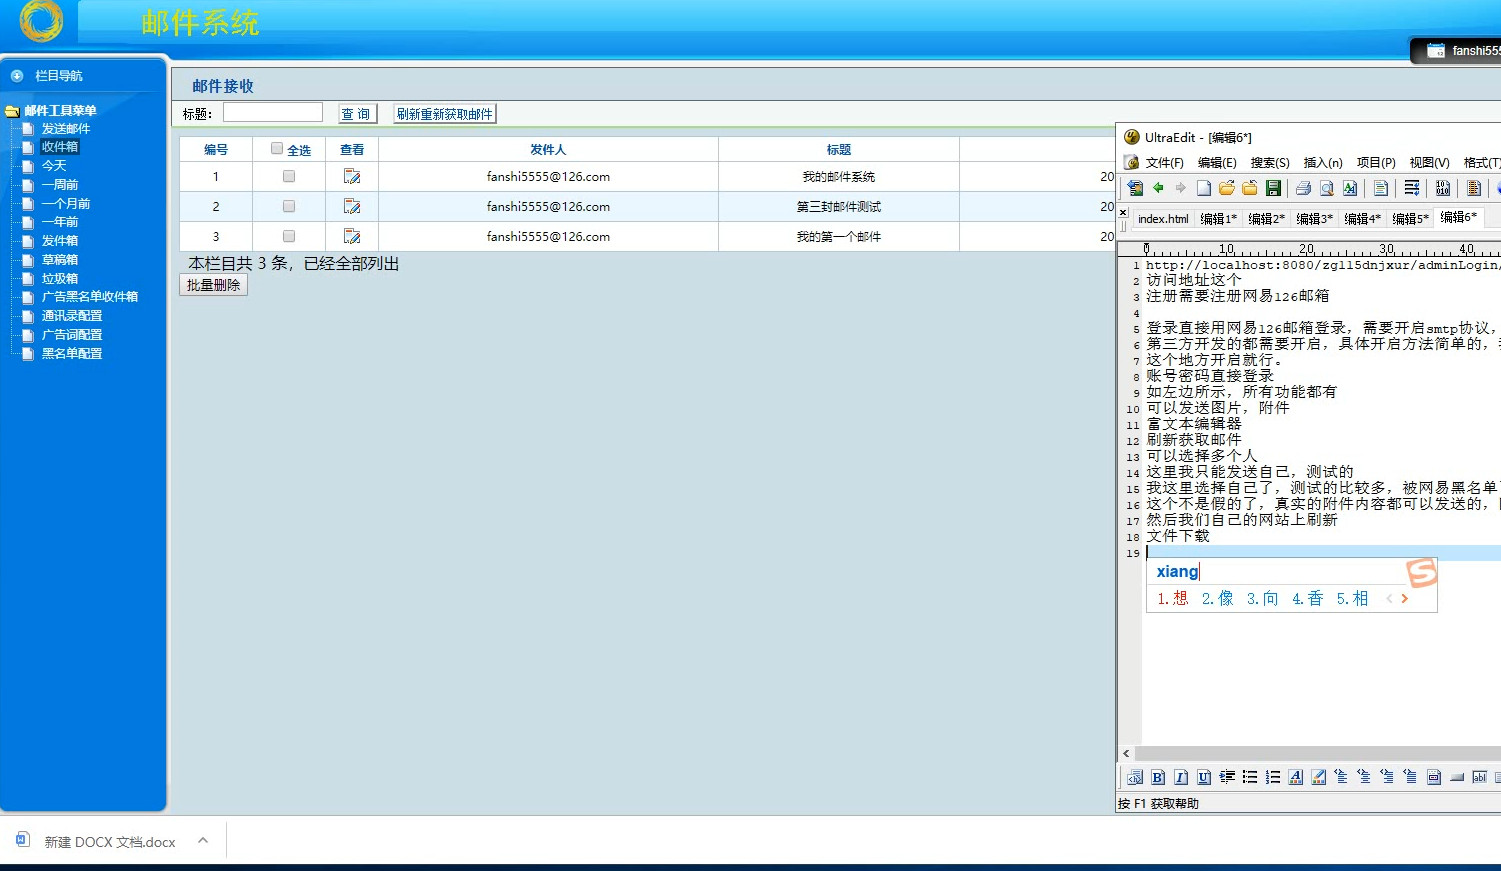Viewport: 1501px width, 871px height.
Task: Open the 文件(F) menu in UltraEdit
Action: click(x=1164, y=162)
